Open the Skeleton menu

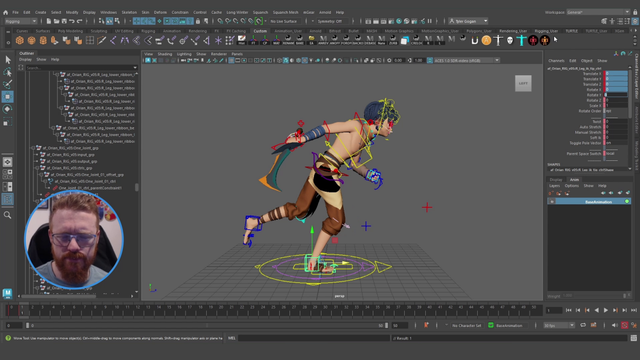129,12
